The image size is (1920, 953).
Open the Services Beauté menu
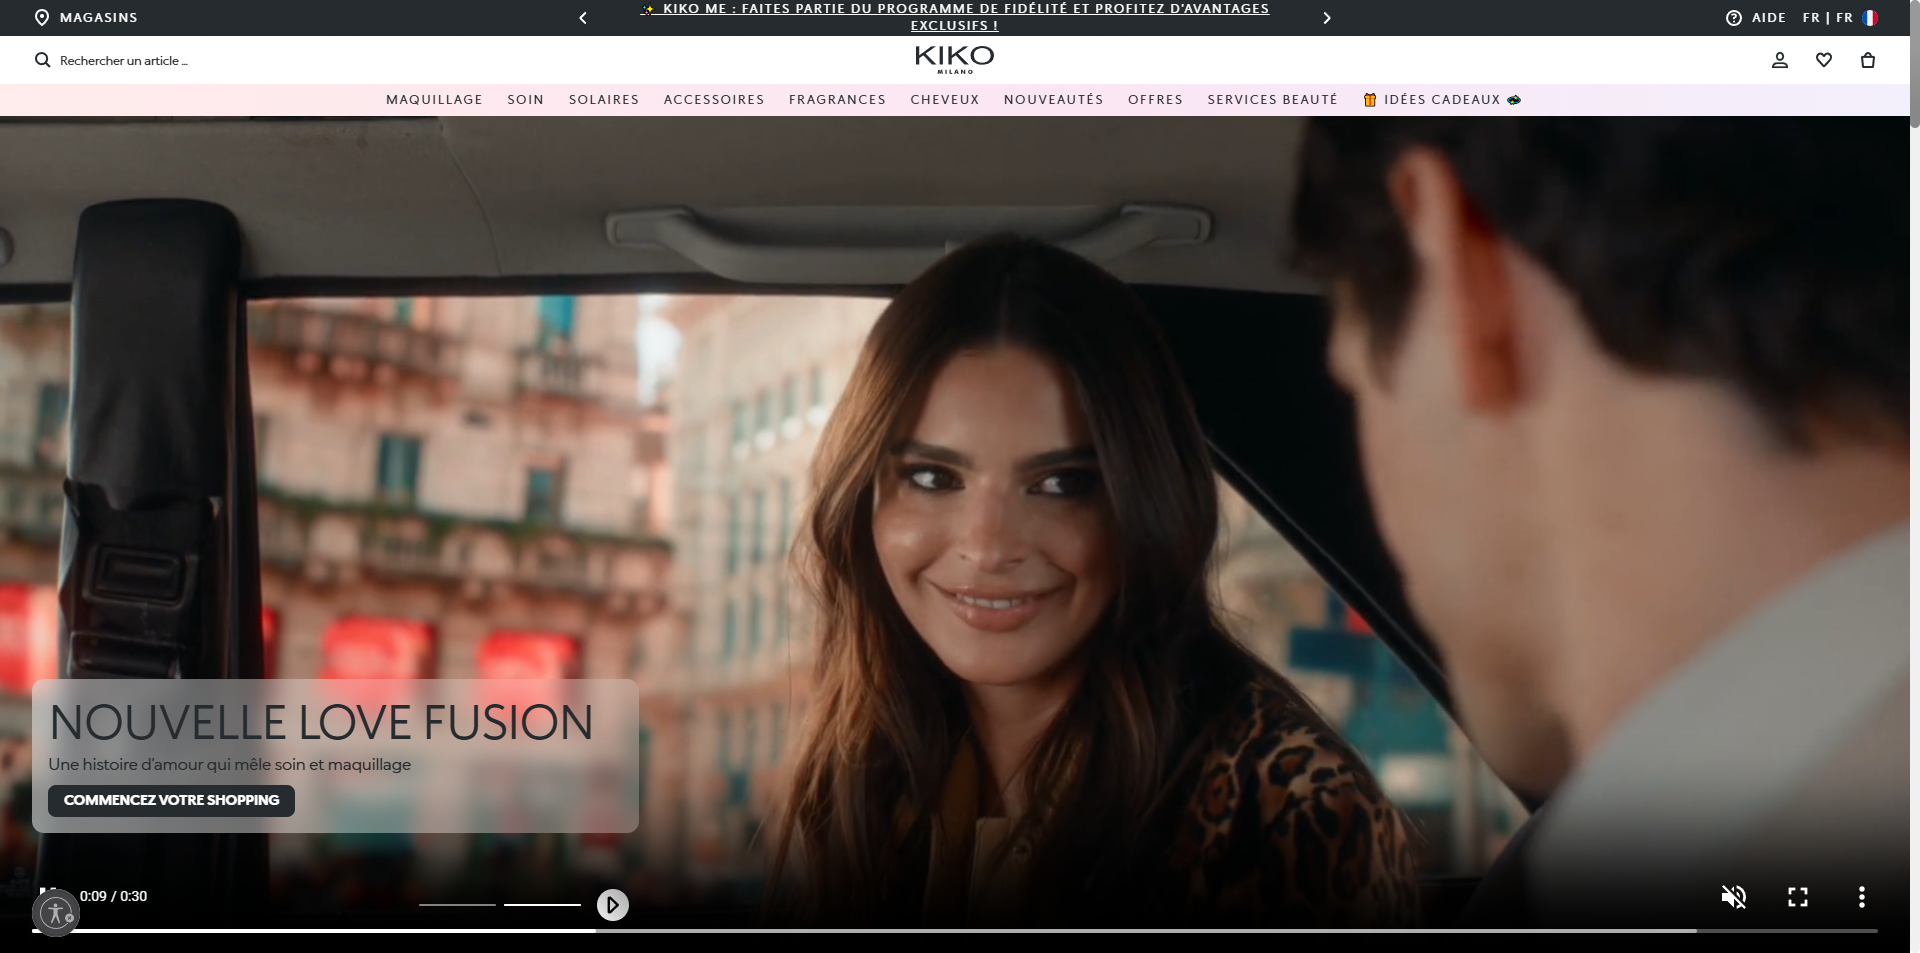[1272, 100]
